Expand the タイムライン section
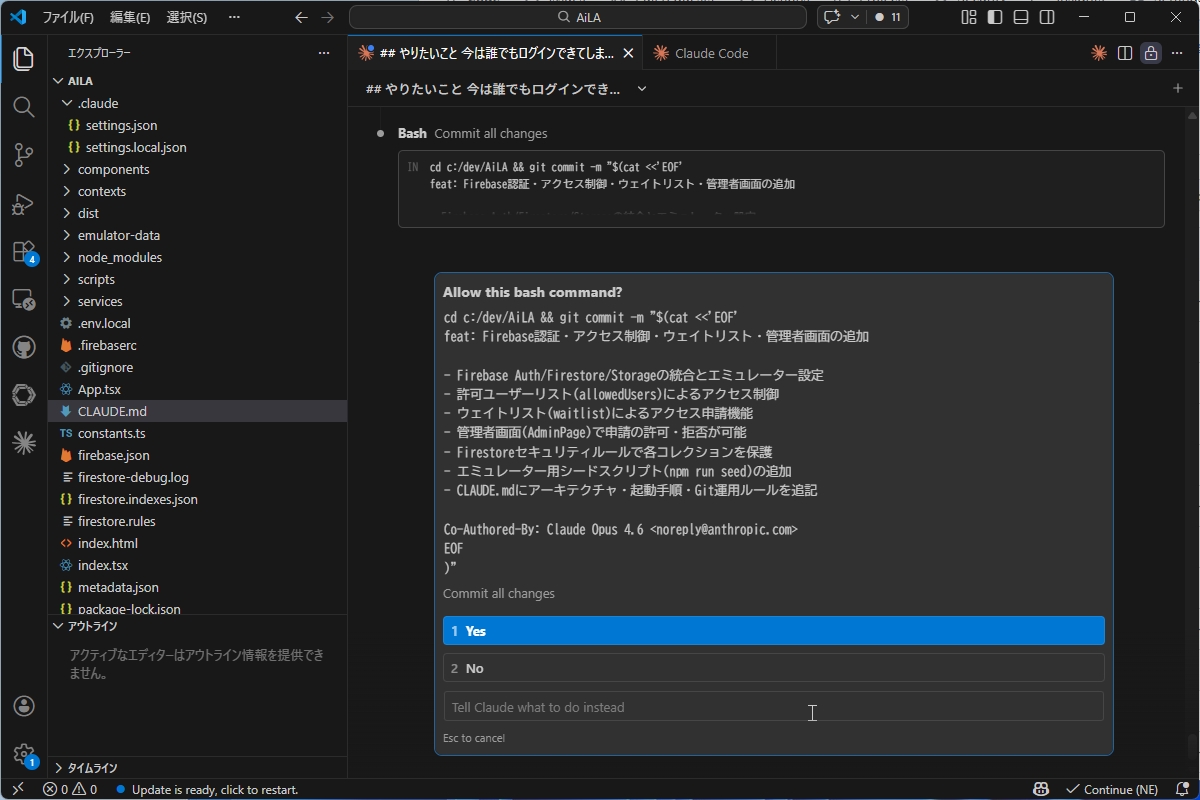 58,768
